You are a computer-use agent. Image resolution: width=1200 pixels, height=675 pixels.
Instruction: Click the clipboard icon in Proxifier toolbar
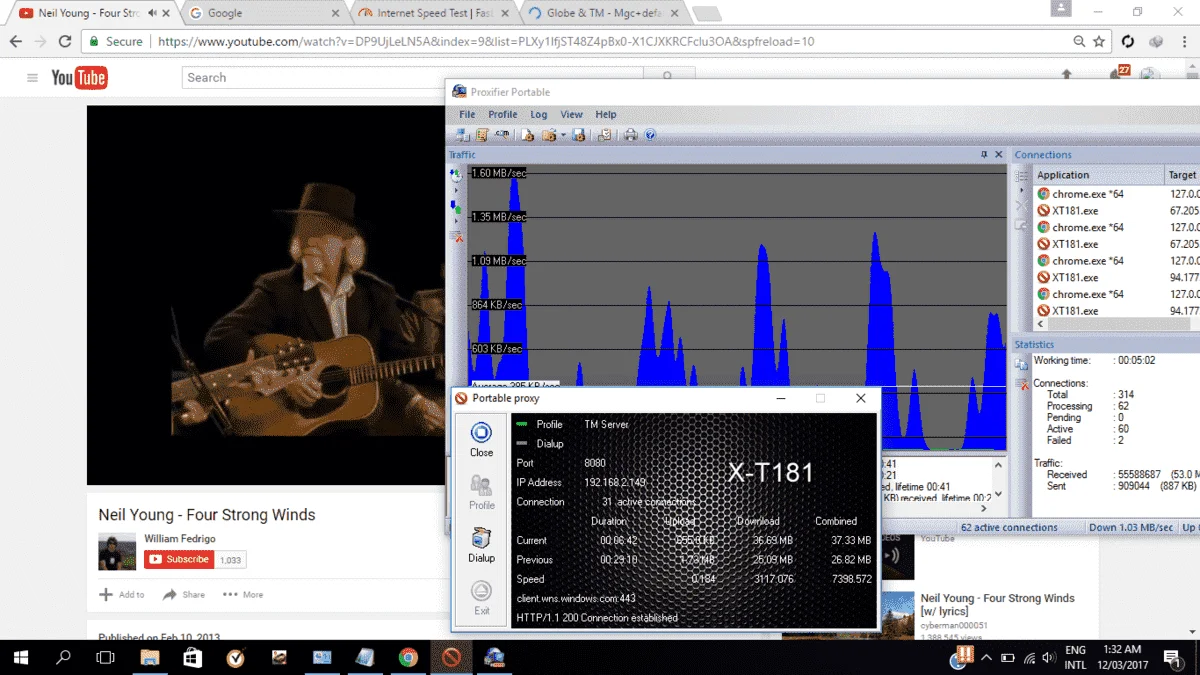pos(604,135)
